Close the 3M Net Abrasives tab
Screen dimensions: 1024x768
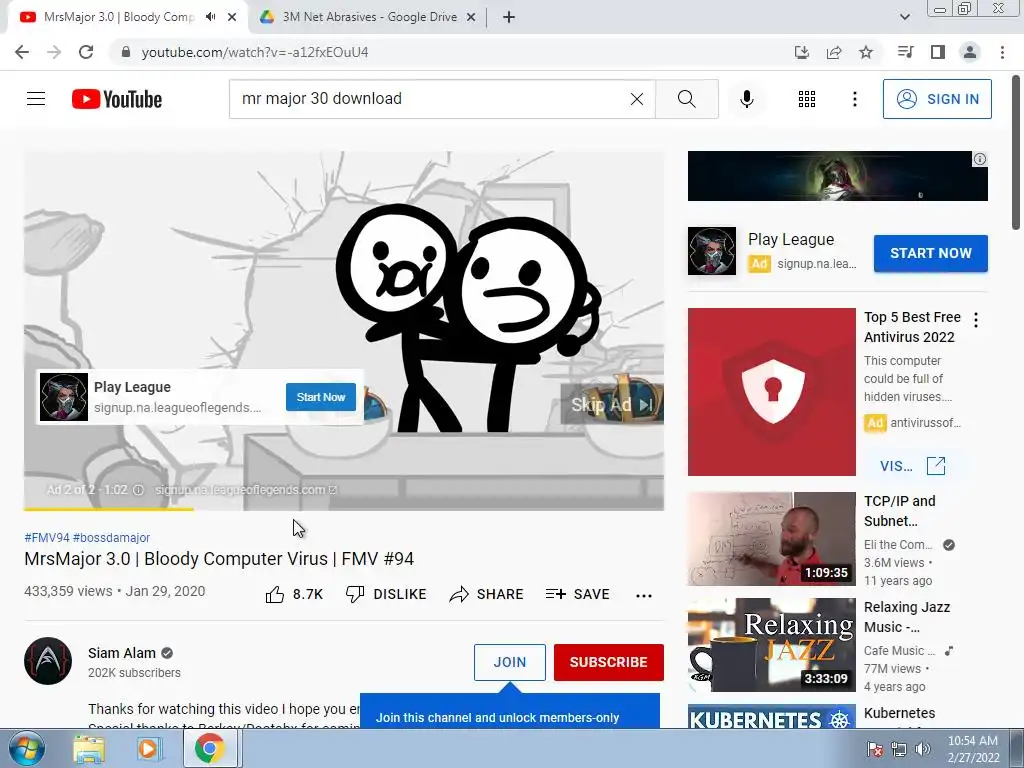click(x=471, y=17)
